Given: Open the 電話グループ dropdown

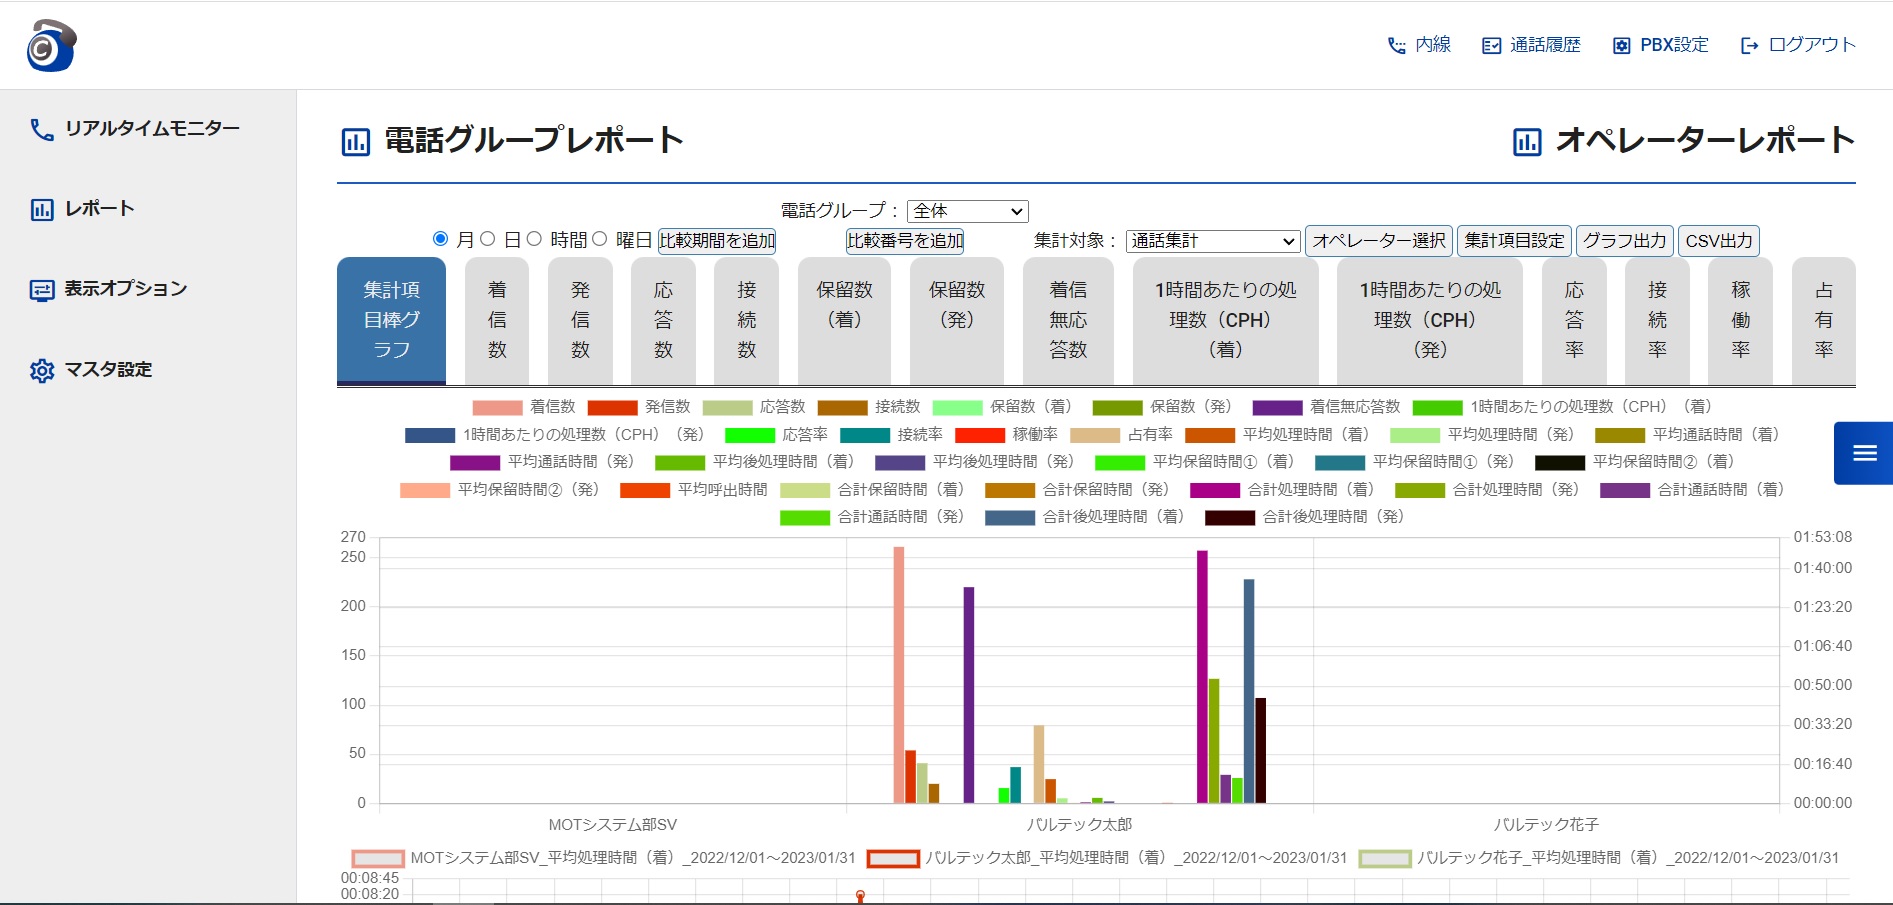Looking at the screenshot, I should 968,211.
